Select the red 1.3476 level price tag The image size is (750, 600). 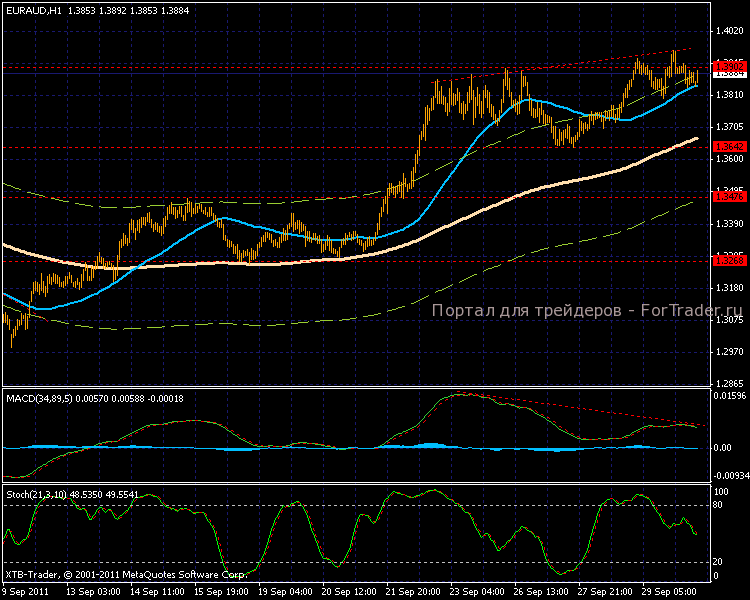729,197
